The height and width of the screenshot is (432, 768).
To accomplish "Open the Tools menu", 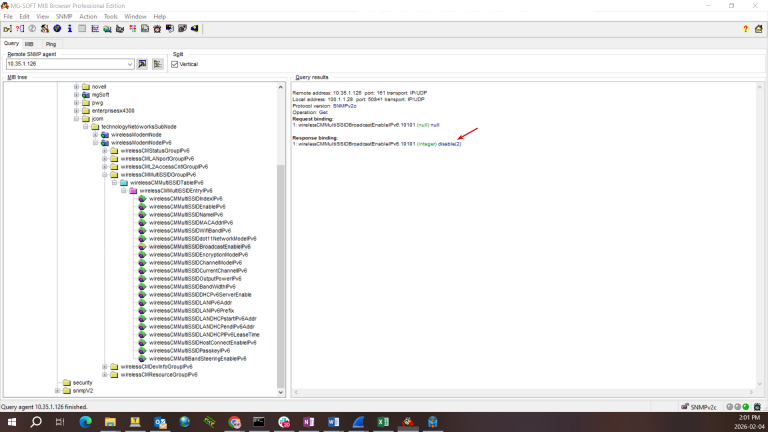I will click(x=111, y=16).
